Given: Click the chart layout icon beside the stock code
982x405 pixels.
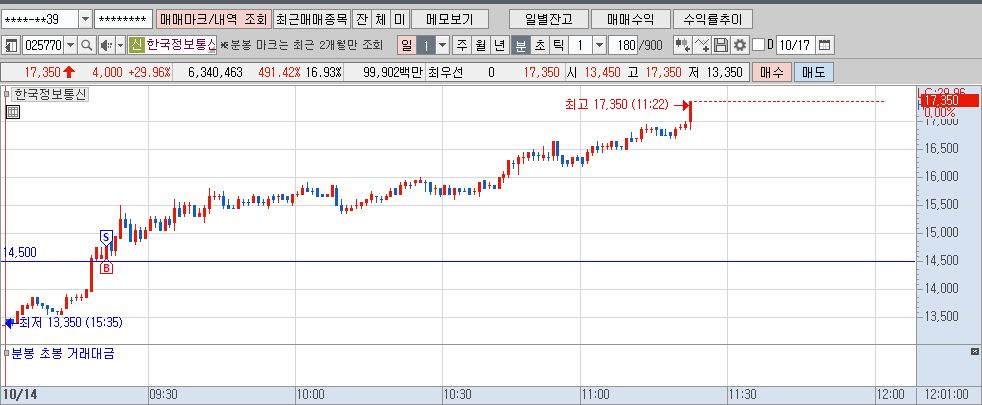Looking at the screenshot, I should pos(11,45).
